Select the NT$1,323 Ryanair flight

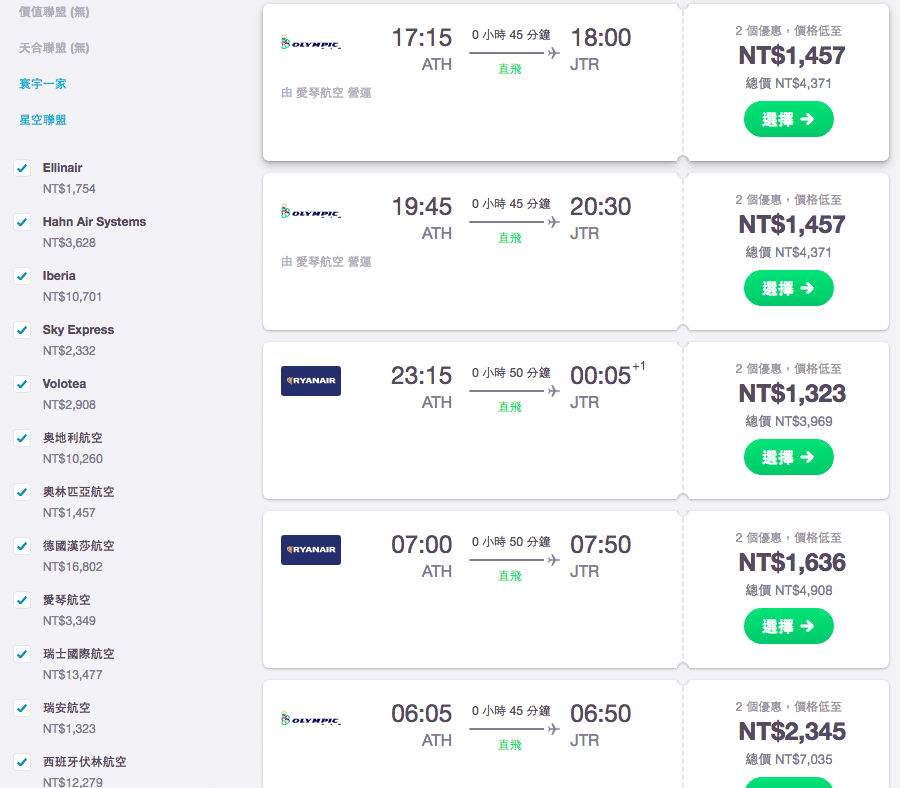(x=789, y=457)
